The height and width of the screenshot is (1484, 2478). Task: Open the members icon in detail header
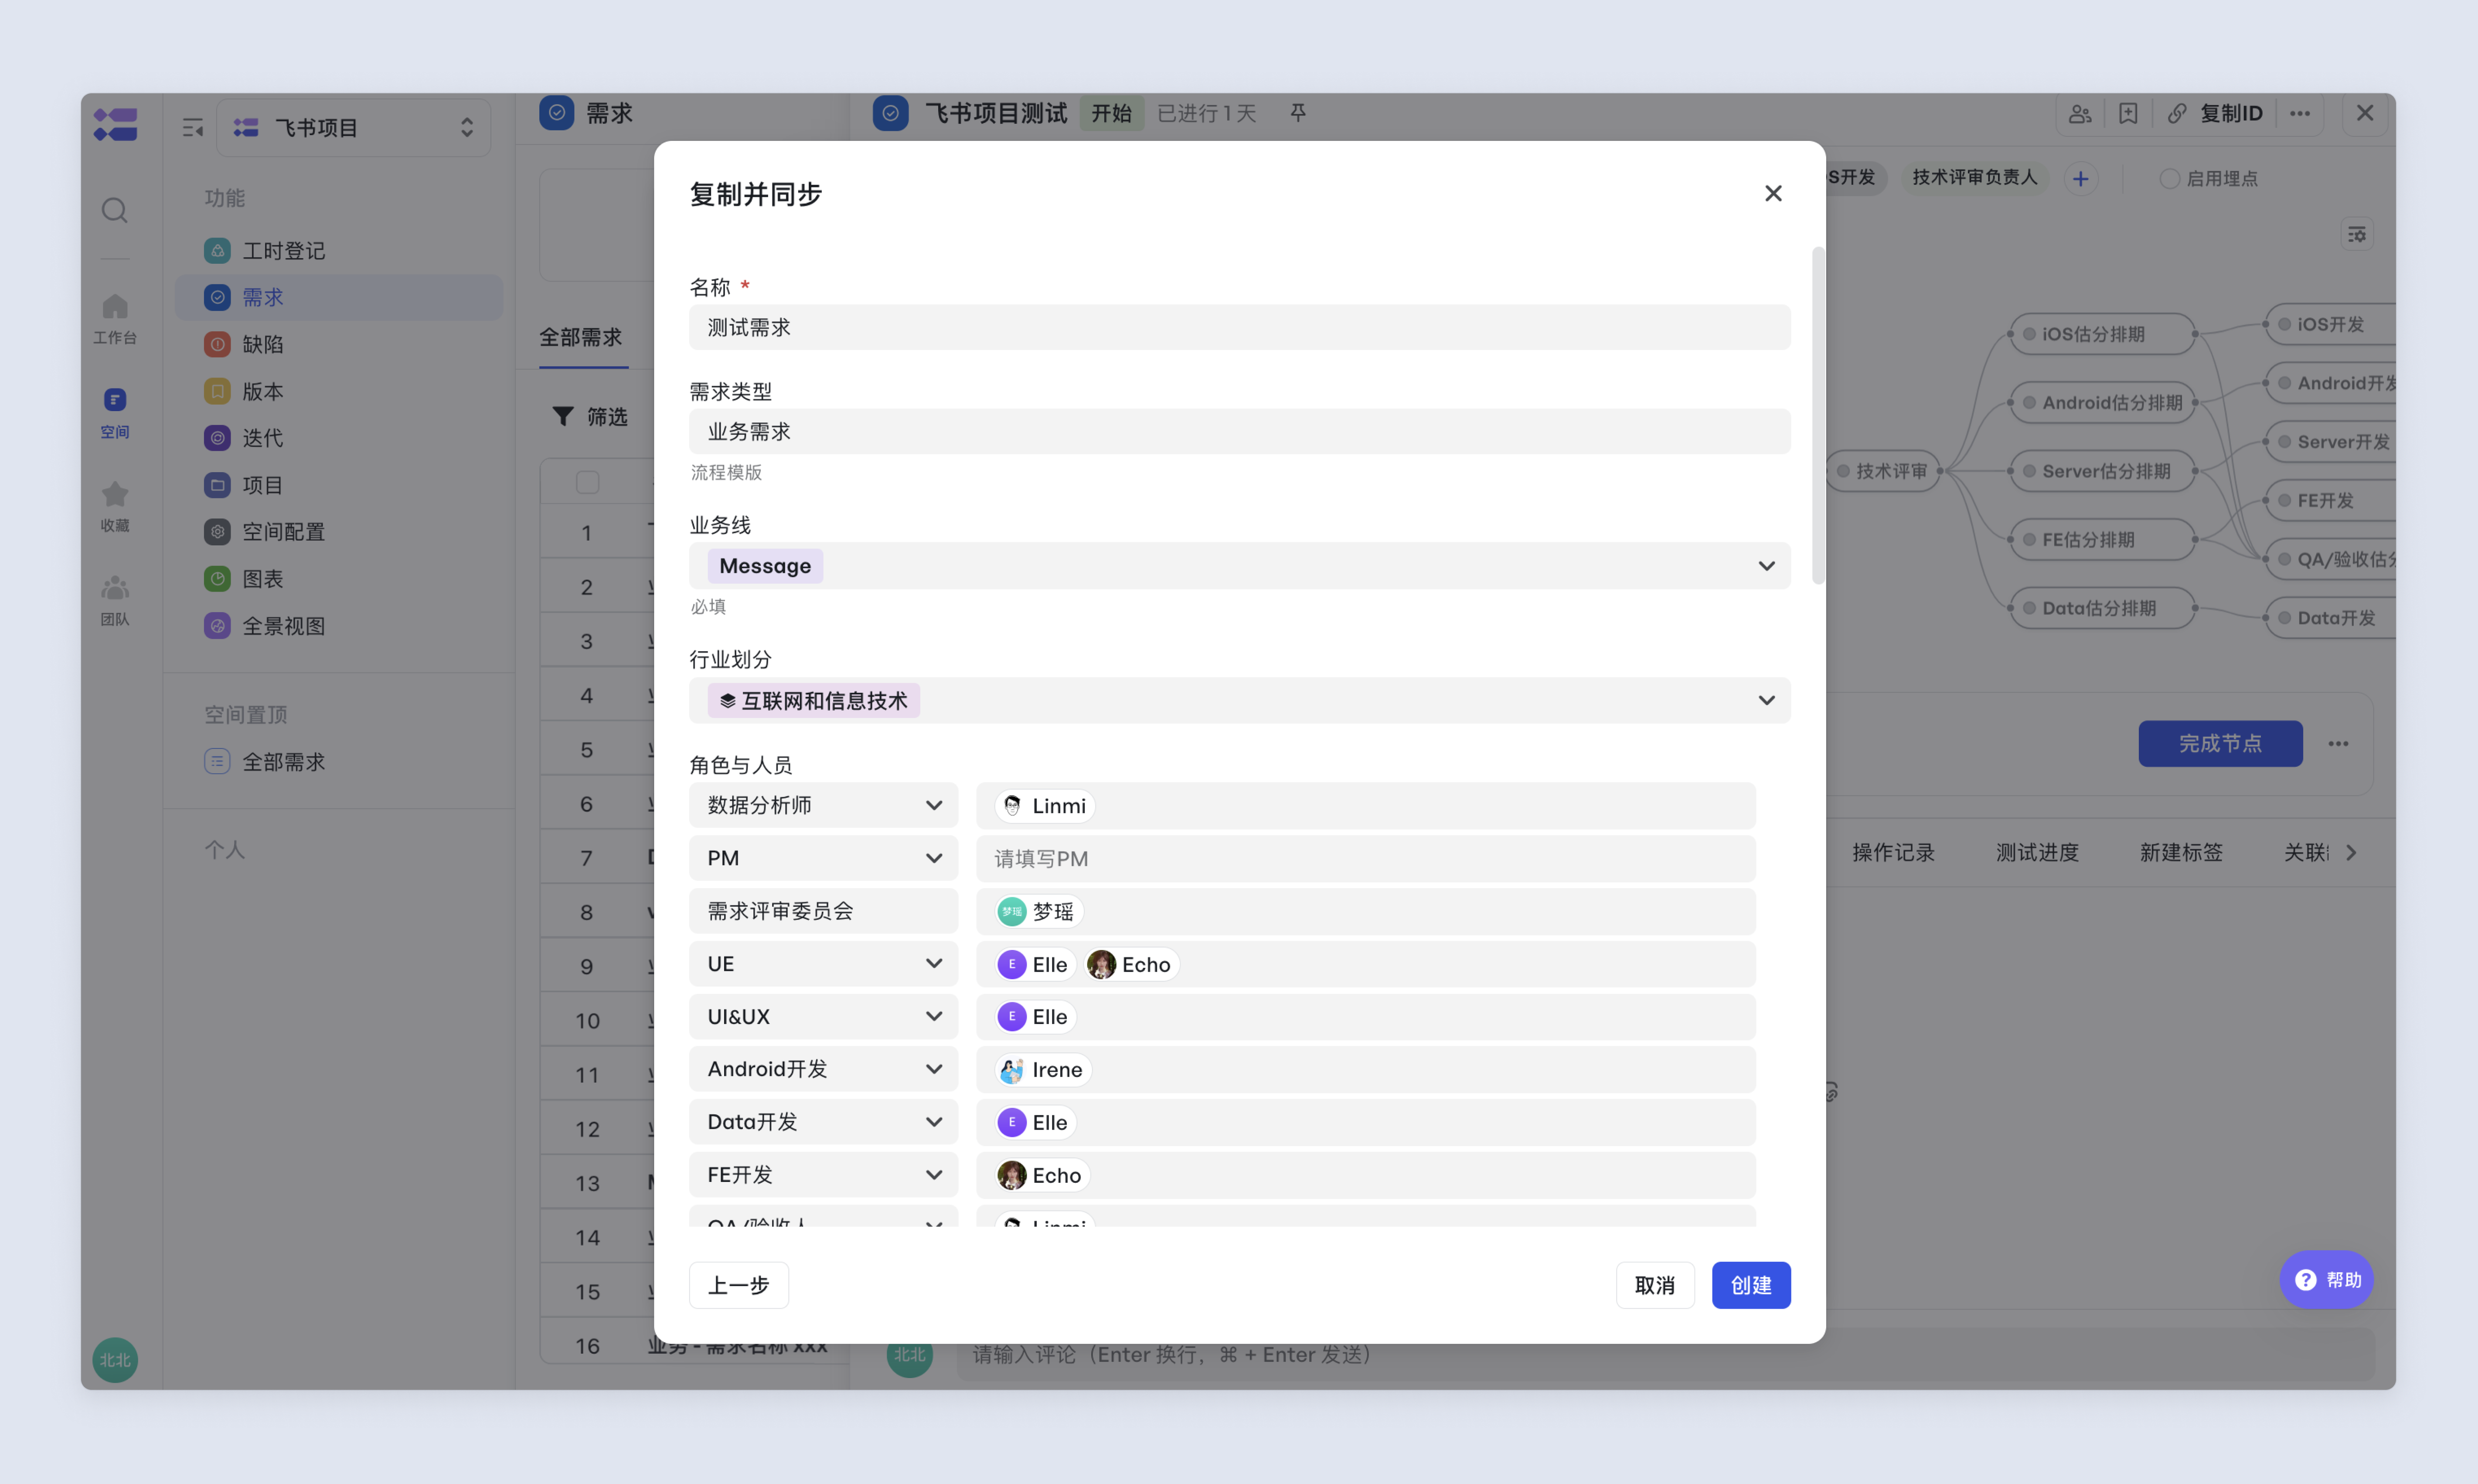(2080, 114)
